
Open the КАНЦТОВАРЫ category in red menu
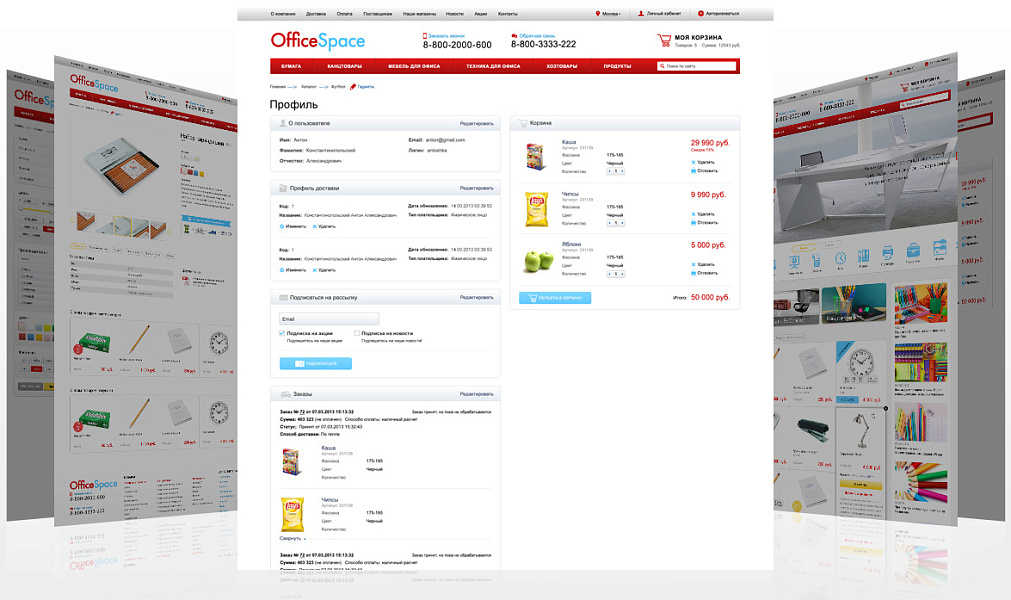coord(344,66)
